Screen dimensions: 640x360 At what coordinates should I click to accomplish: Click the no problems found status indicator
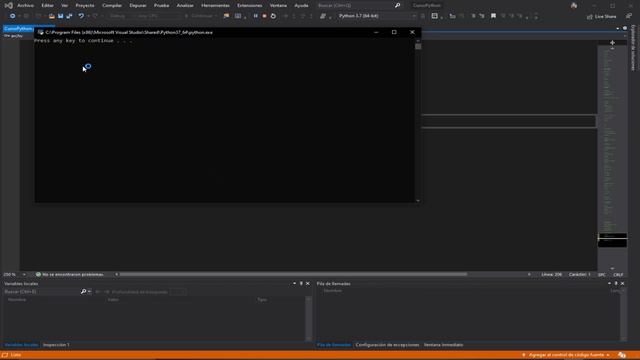69,274
